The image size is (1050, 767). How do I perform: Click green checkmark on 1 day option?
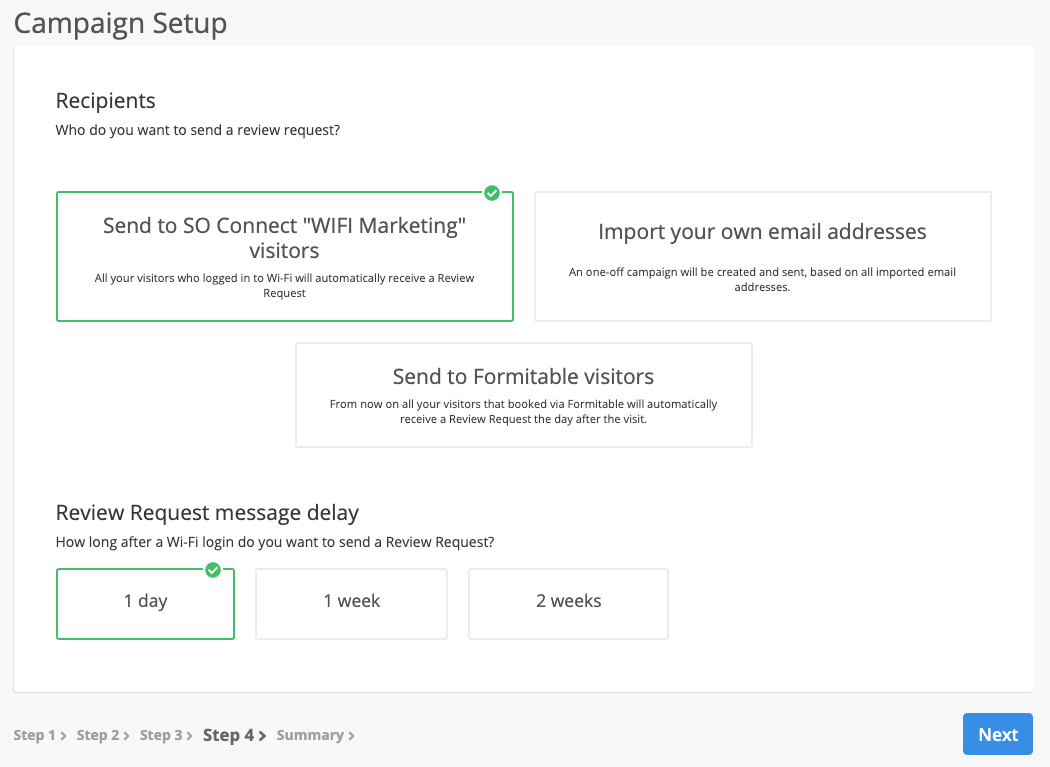click(x=213, y=570)
